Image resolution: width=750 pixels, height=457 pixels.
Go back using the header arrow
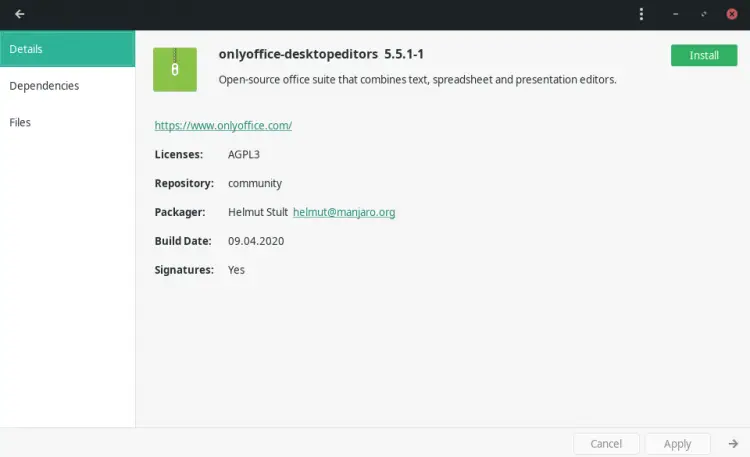click(x=20, y=15)
